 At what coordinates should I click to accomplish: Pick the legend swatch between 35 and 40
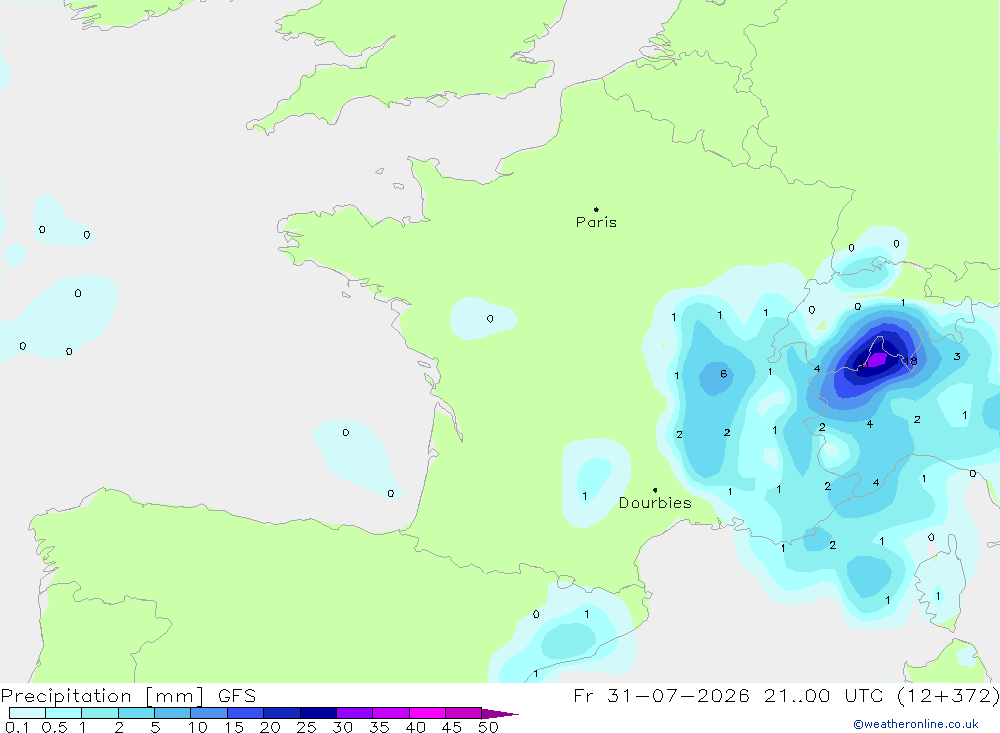pyautogui.click(x=390, y=713)
